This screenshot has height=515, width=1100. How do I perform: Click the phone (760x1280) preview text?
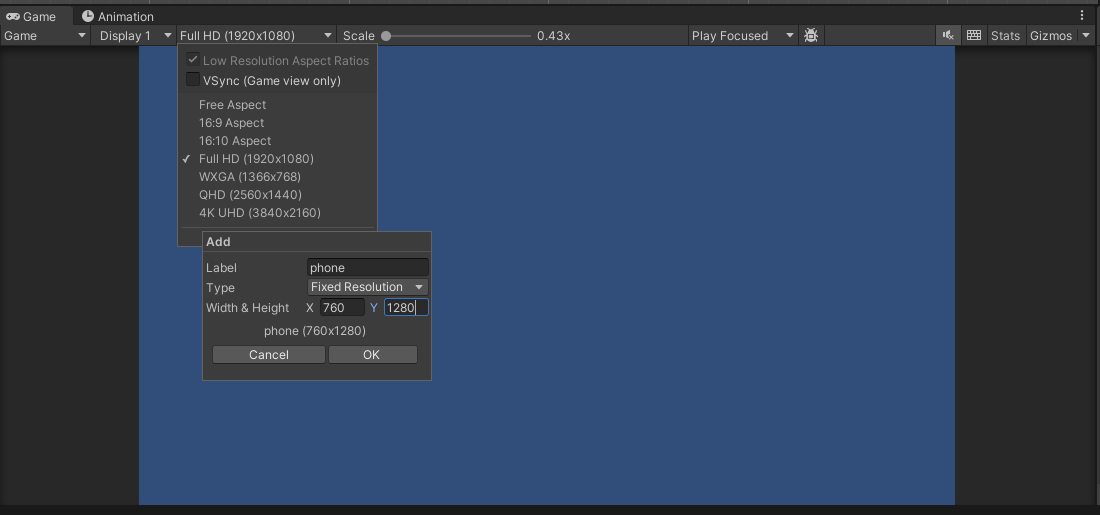315,330
